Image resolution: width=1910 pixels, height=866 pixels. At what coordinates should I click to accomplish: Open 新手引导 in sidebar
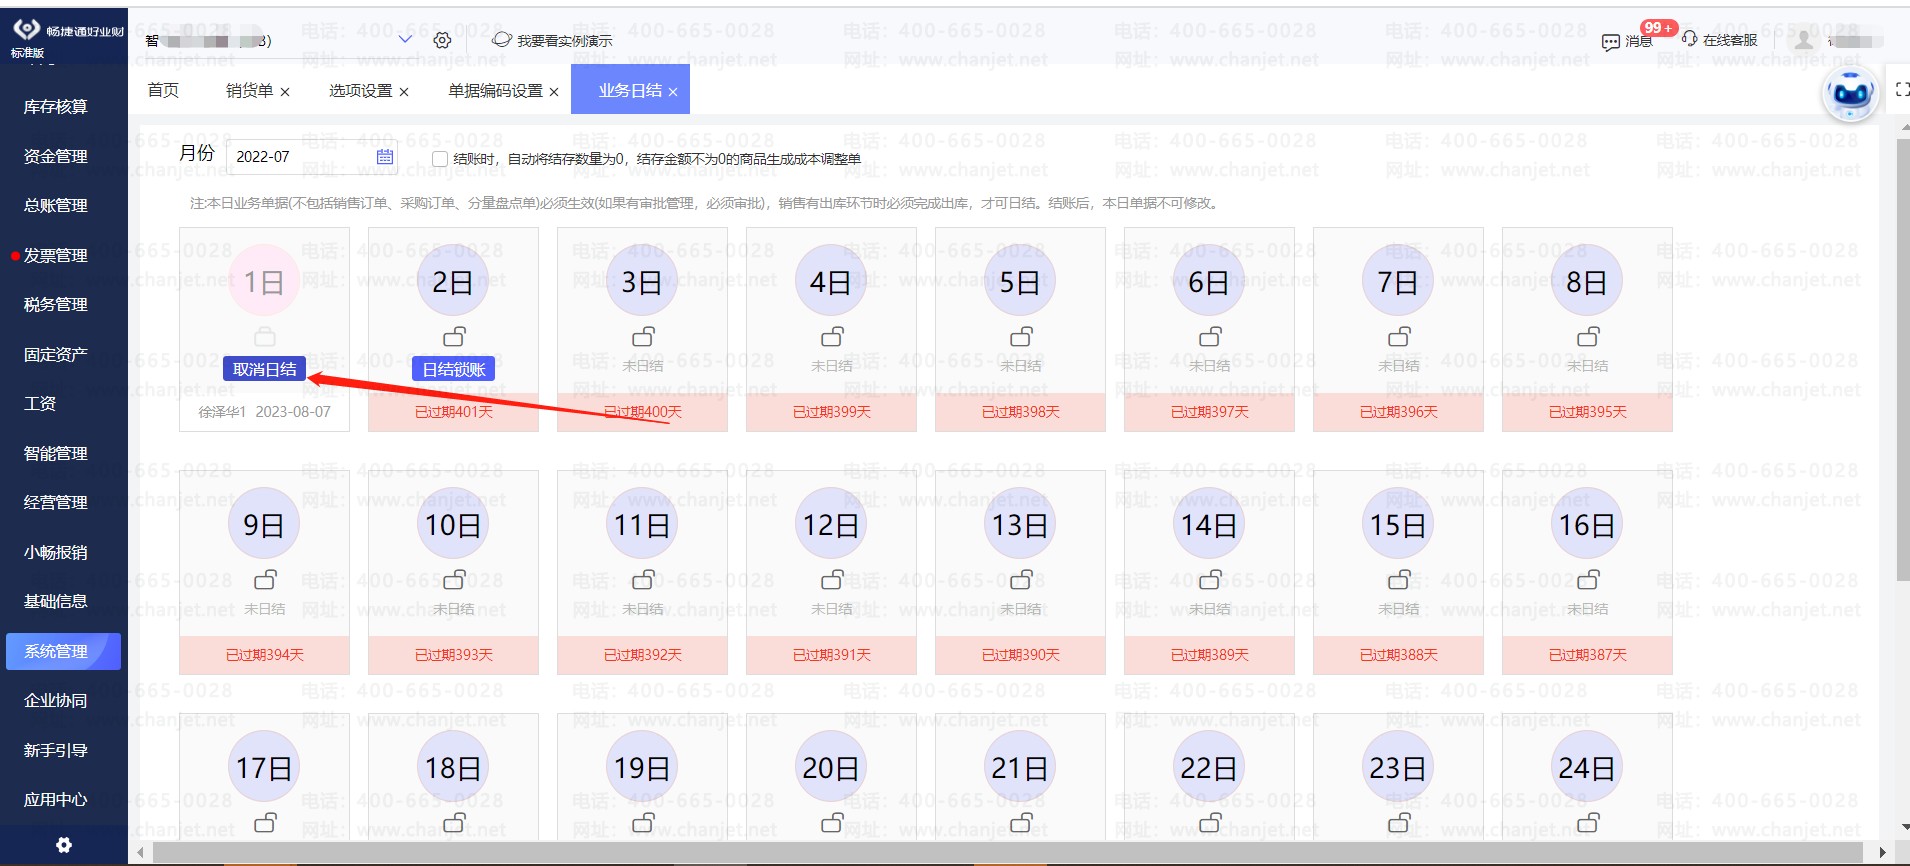56,751
